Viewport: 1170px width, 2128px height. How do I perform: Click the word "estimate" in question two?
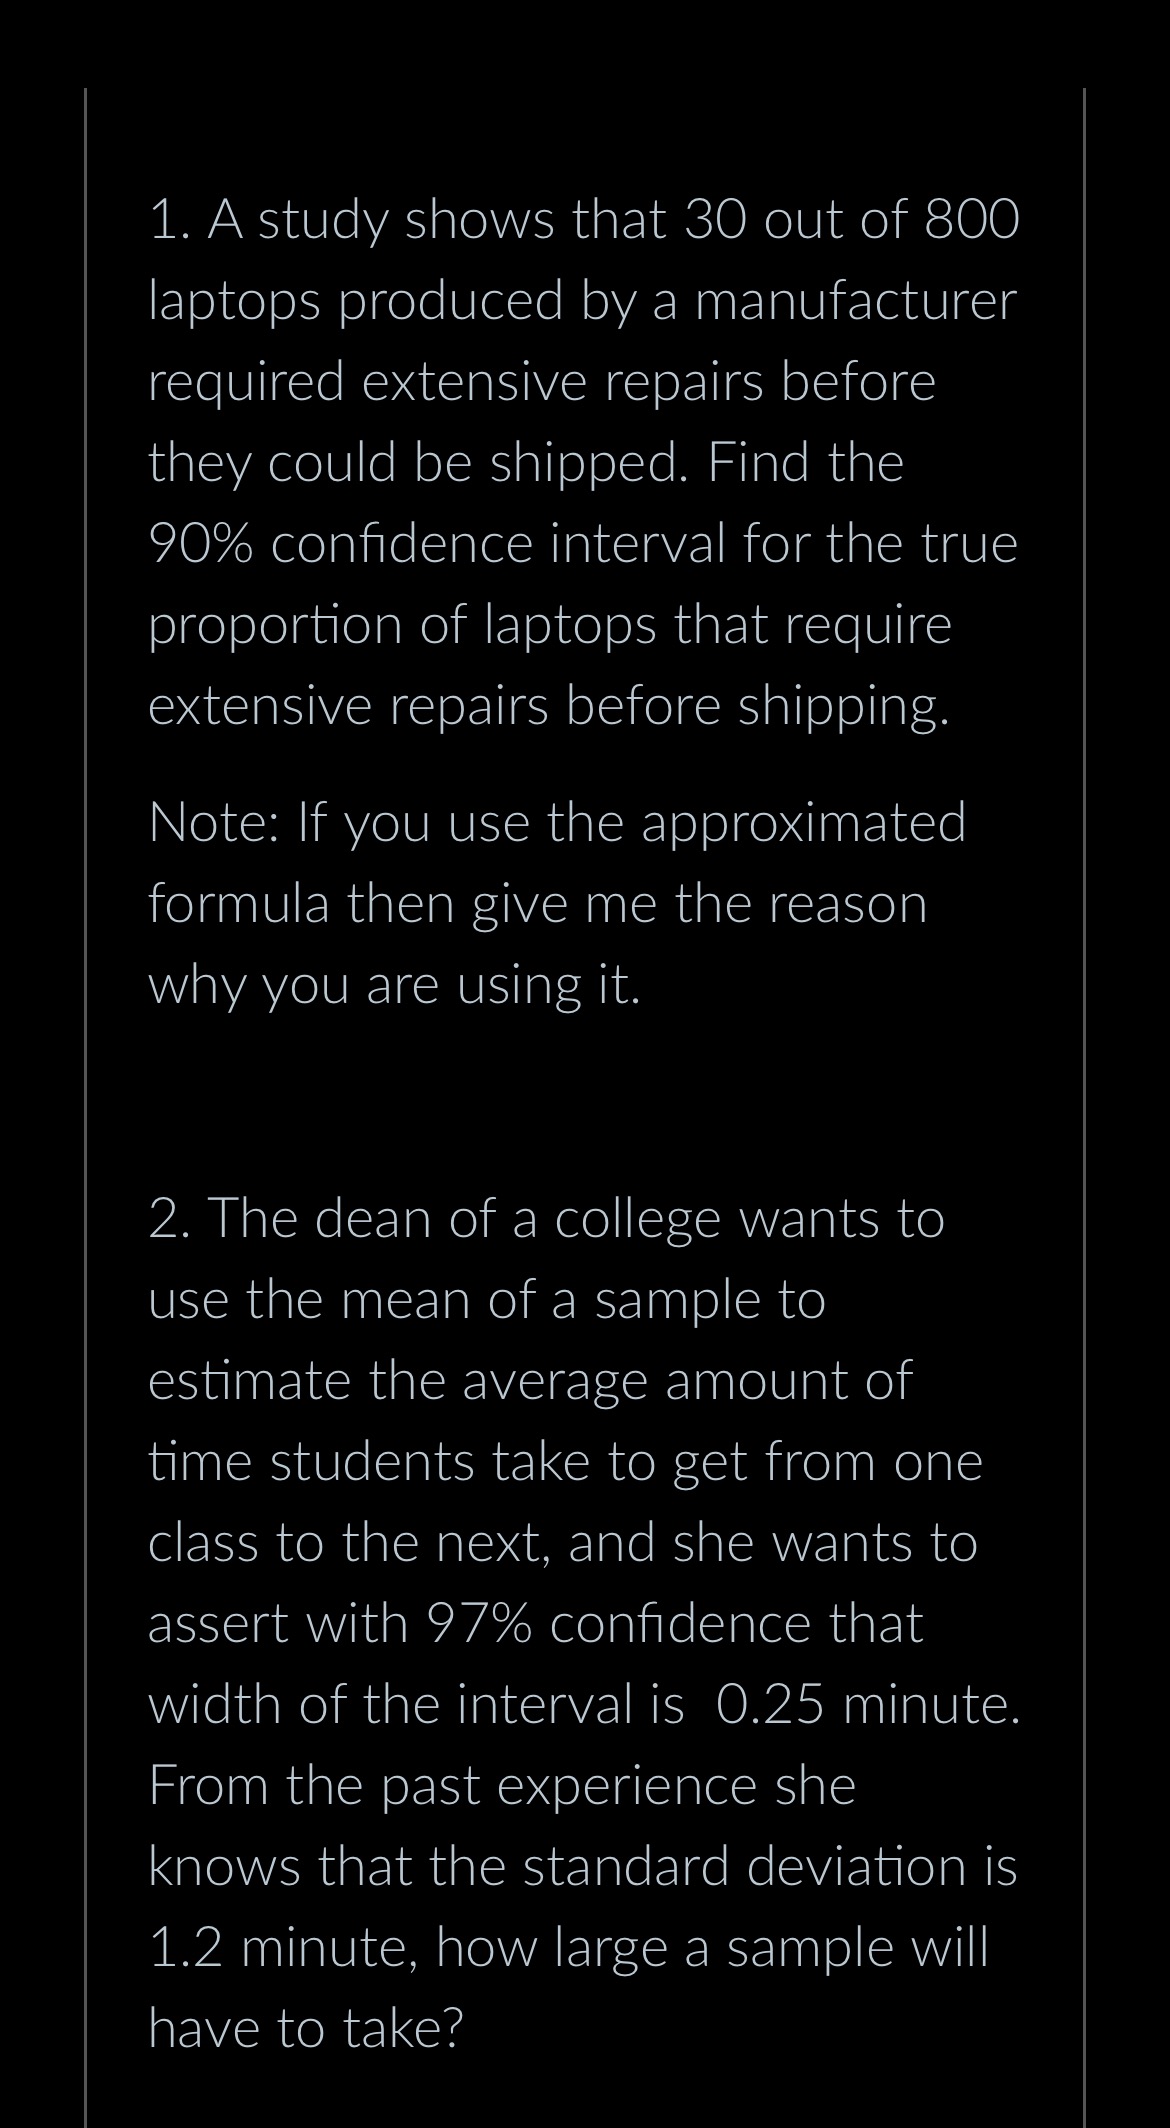pyautogui.click(x=248, y=1381)
